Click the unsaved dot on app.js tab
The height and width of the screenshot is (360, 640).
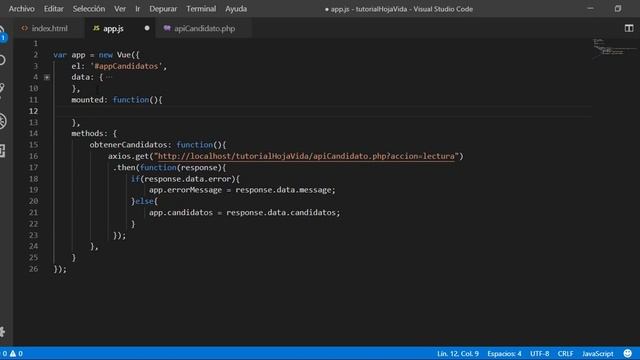[x=147, y=28]
